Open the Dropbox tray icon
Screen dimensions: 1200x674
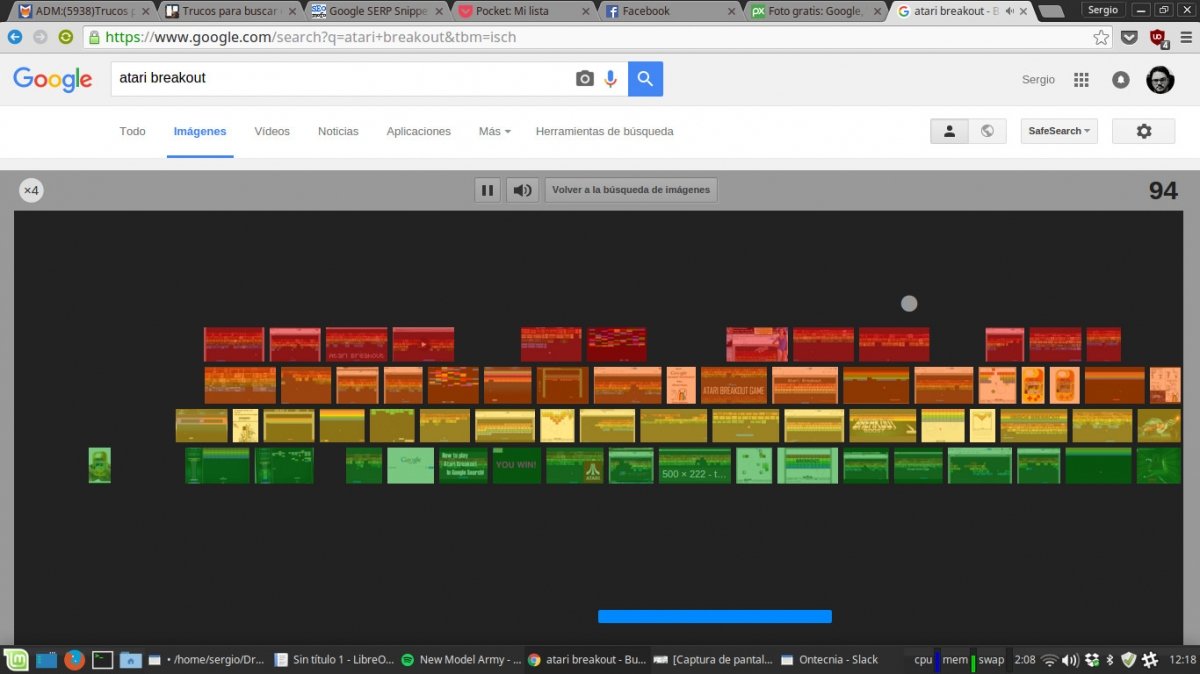pos(1092,660)
